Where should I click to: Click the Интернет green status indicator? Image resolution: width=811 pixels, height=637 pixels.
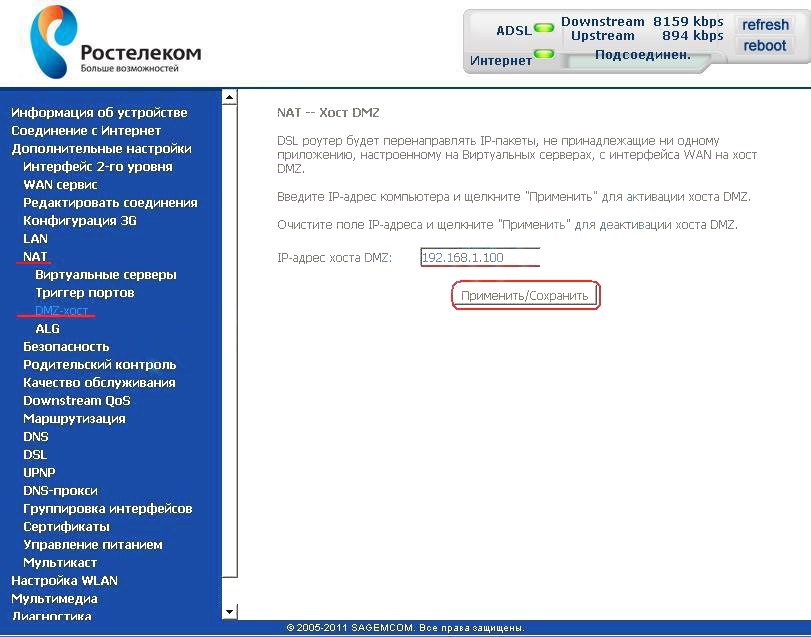coord(544,54)
